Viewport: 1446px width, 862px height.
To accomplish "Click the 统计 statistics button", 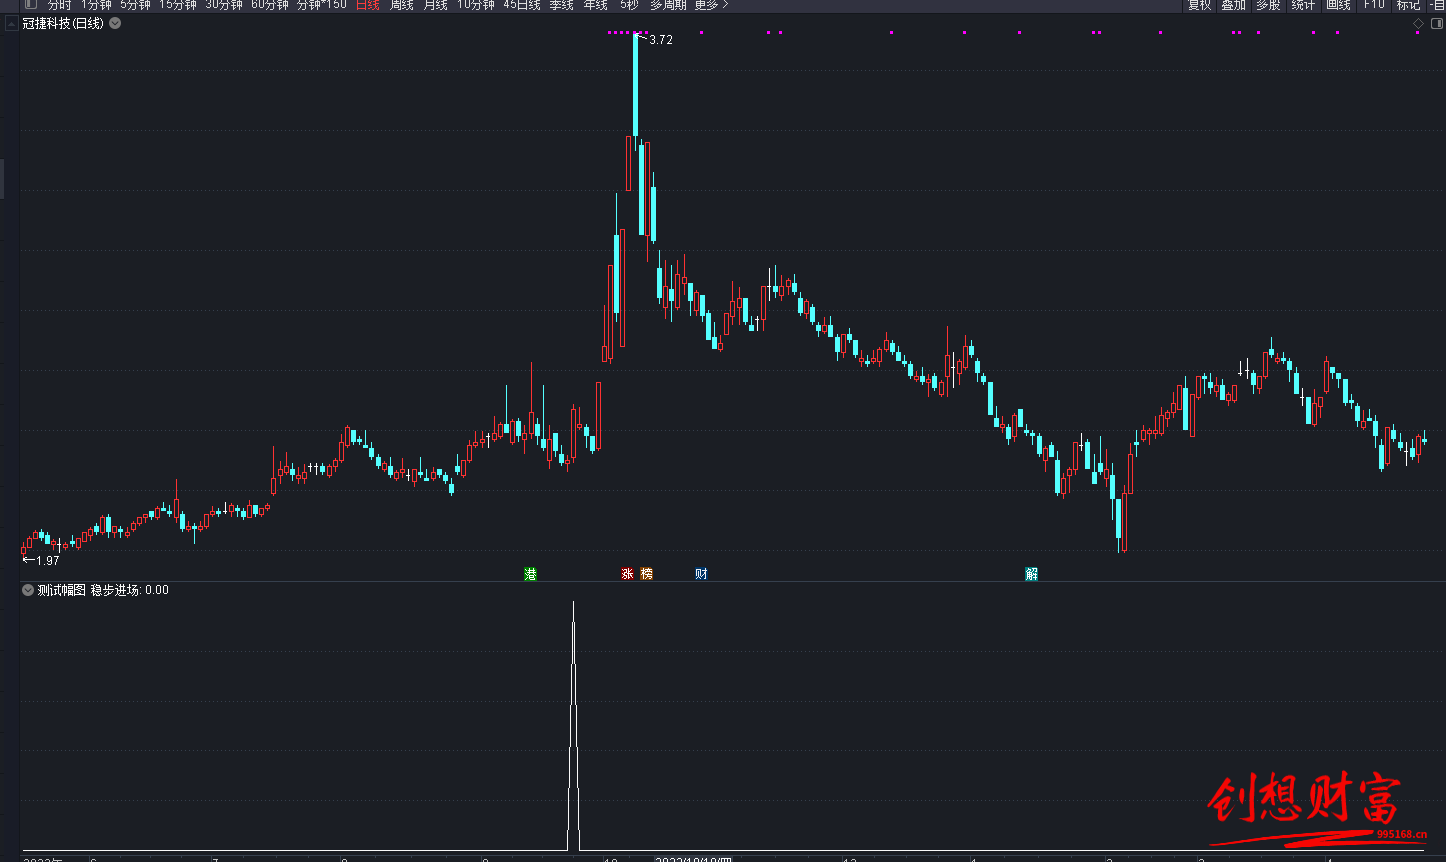I will coord(1303,5).
